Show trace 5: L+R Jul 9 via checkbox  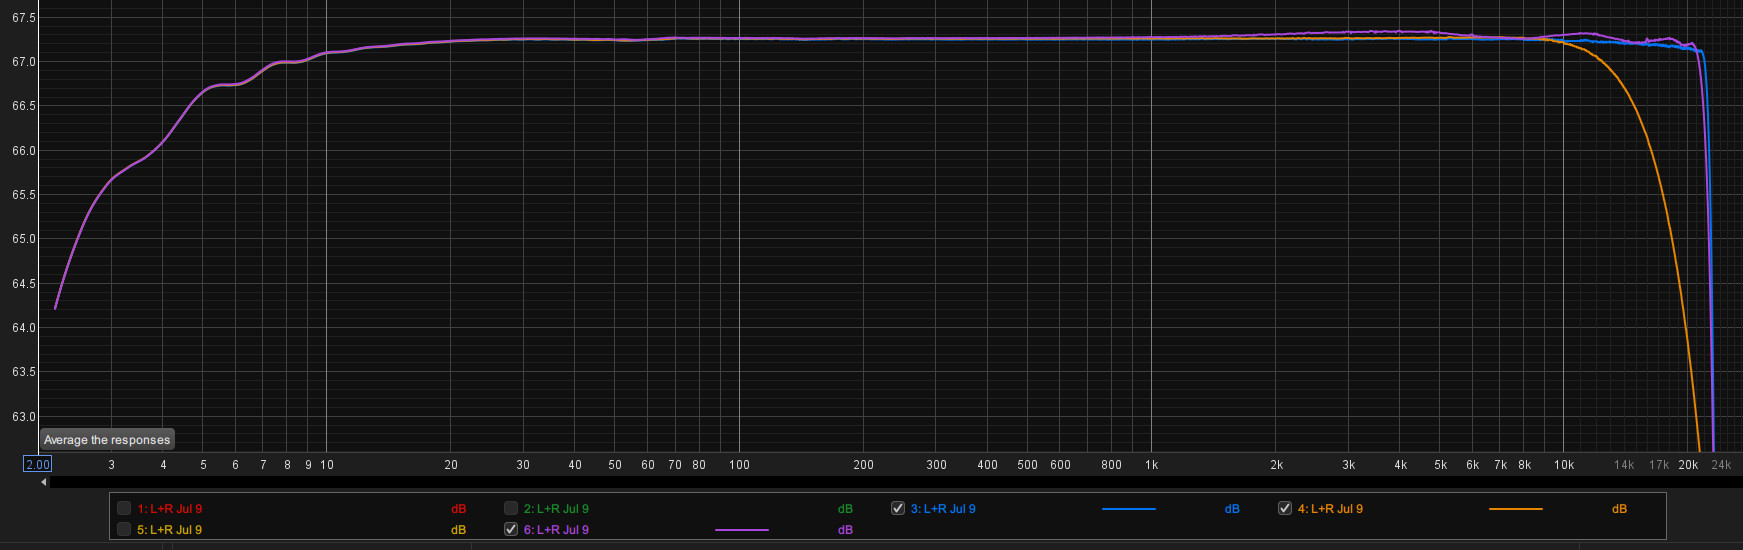[124, 529]
